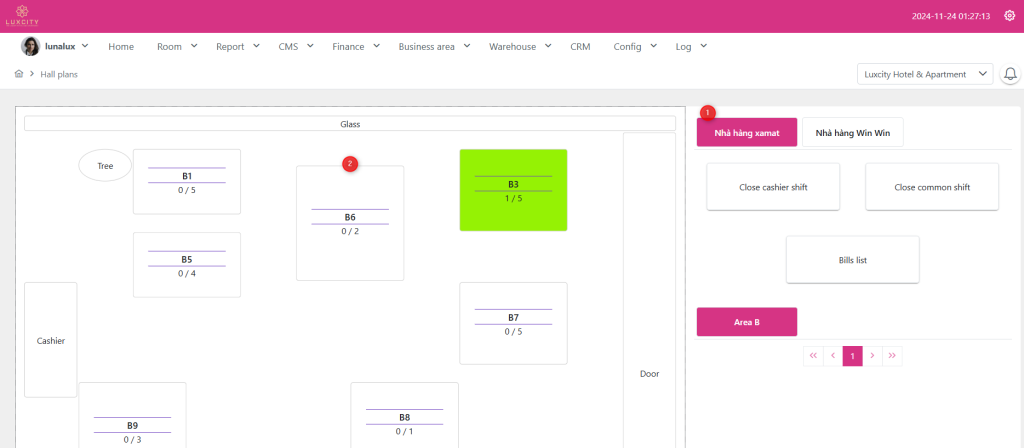Open the Bills list

pos(852,260)
